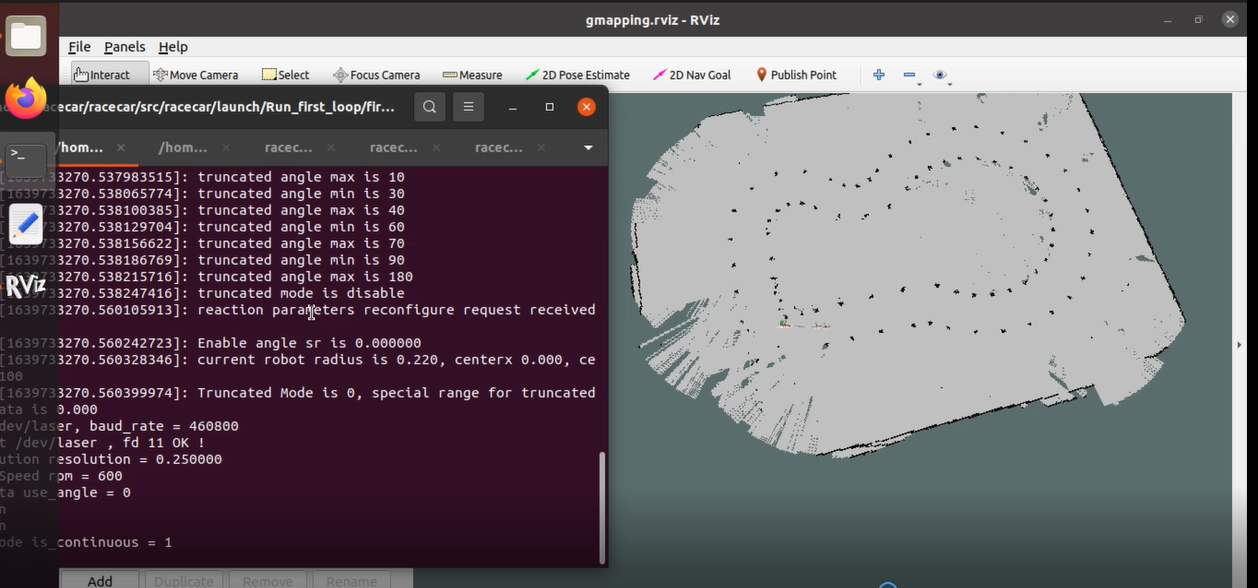The width and height of the screenshot is (1258, 588).
Task: Open Firefox from the Ubuntu dock
Action: 26,98
